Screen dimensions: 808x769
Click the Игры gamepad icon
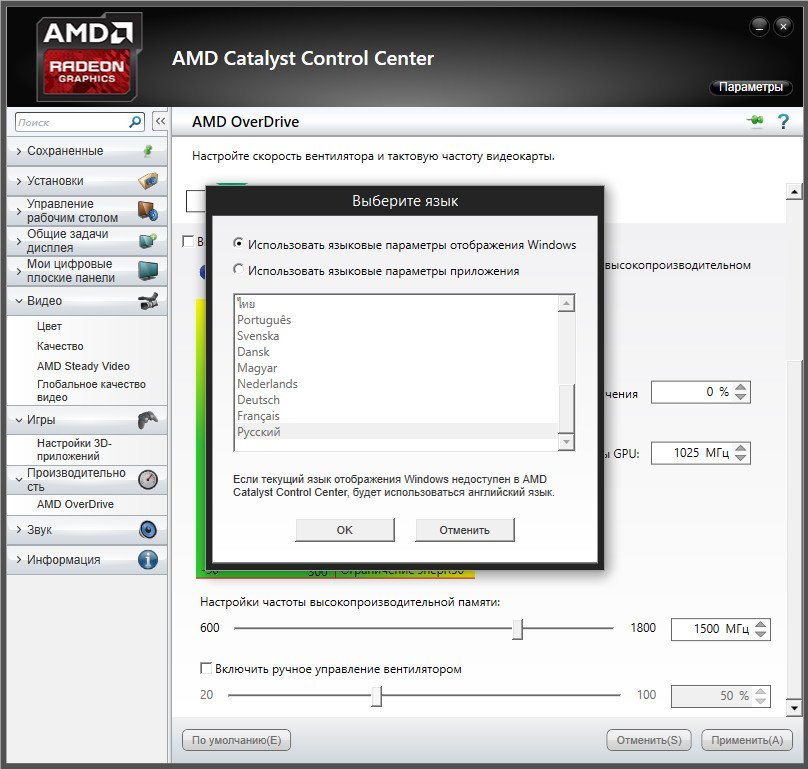[147, 420]
